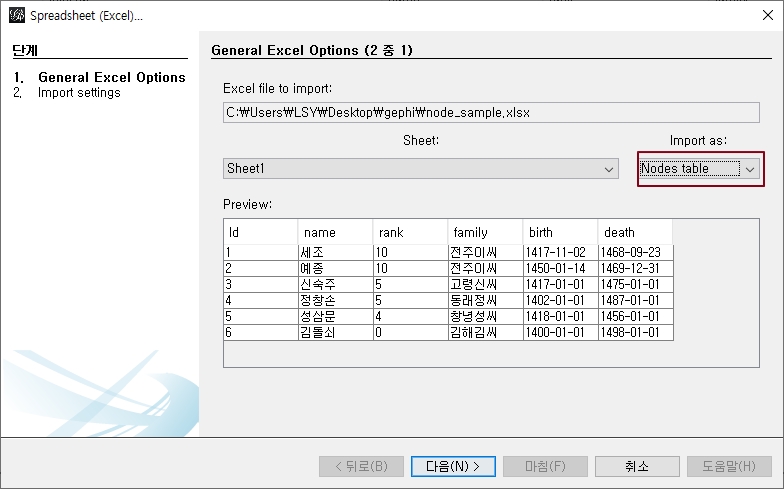784x489 pixels.
Task: Click the death column header
Action: tap(635, 232)
